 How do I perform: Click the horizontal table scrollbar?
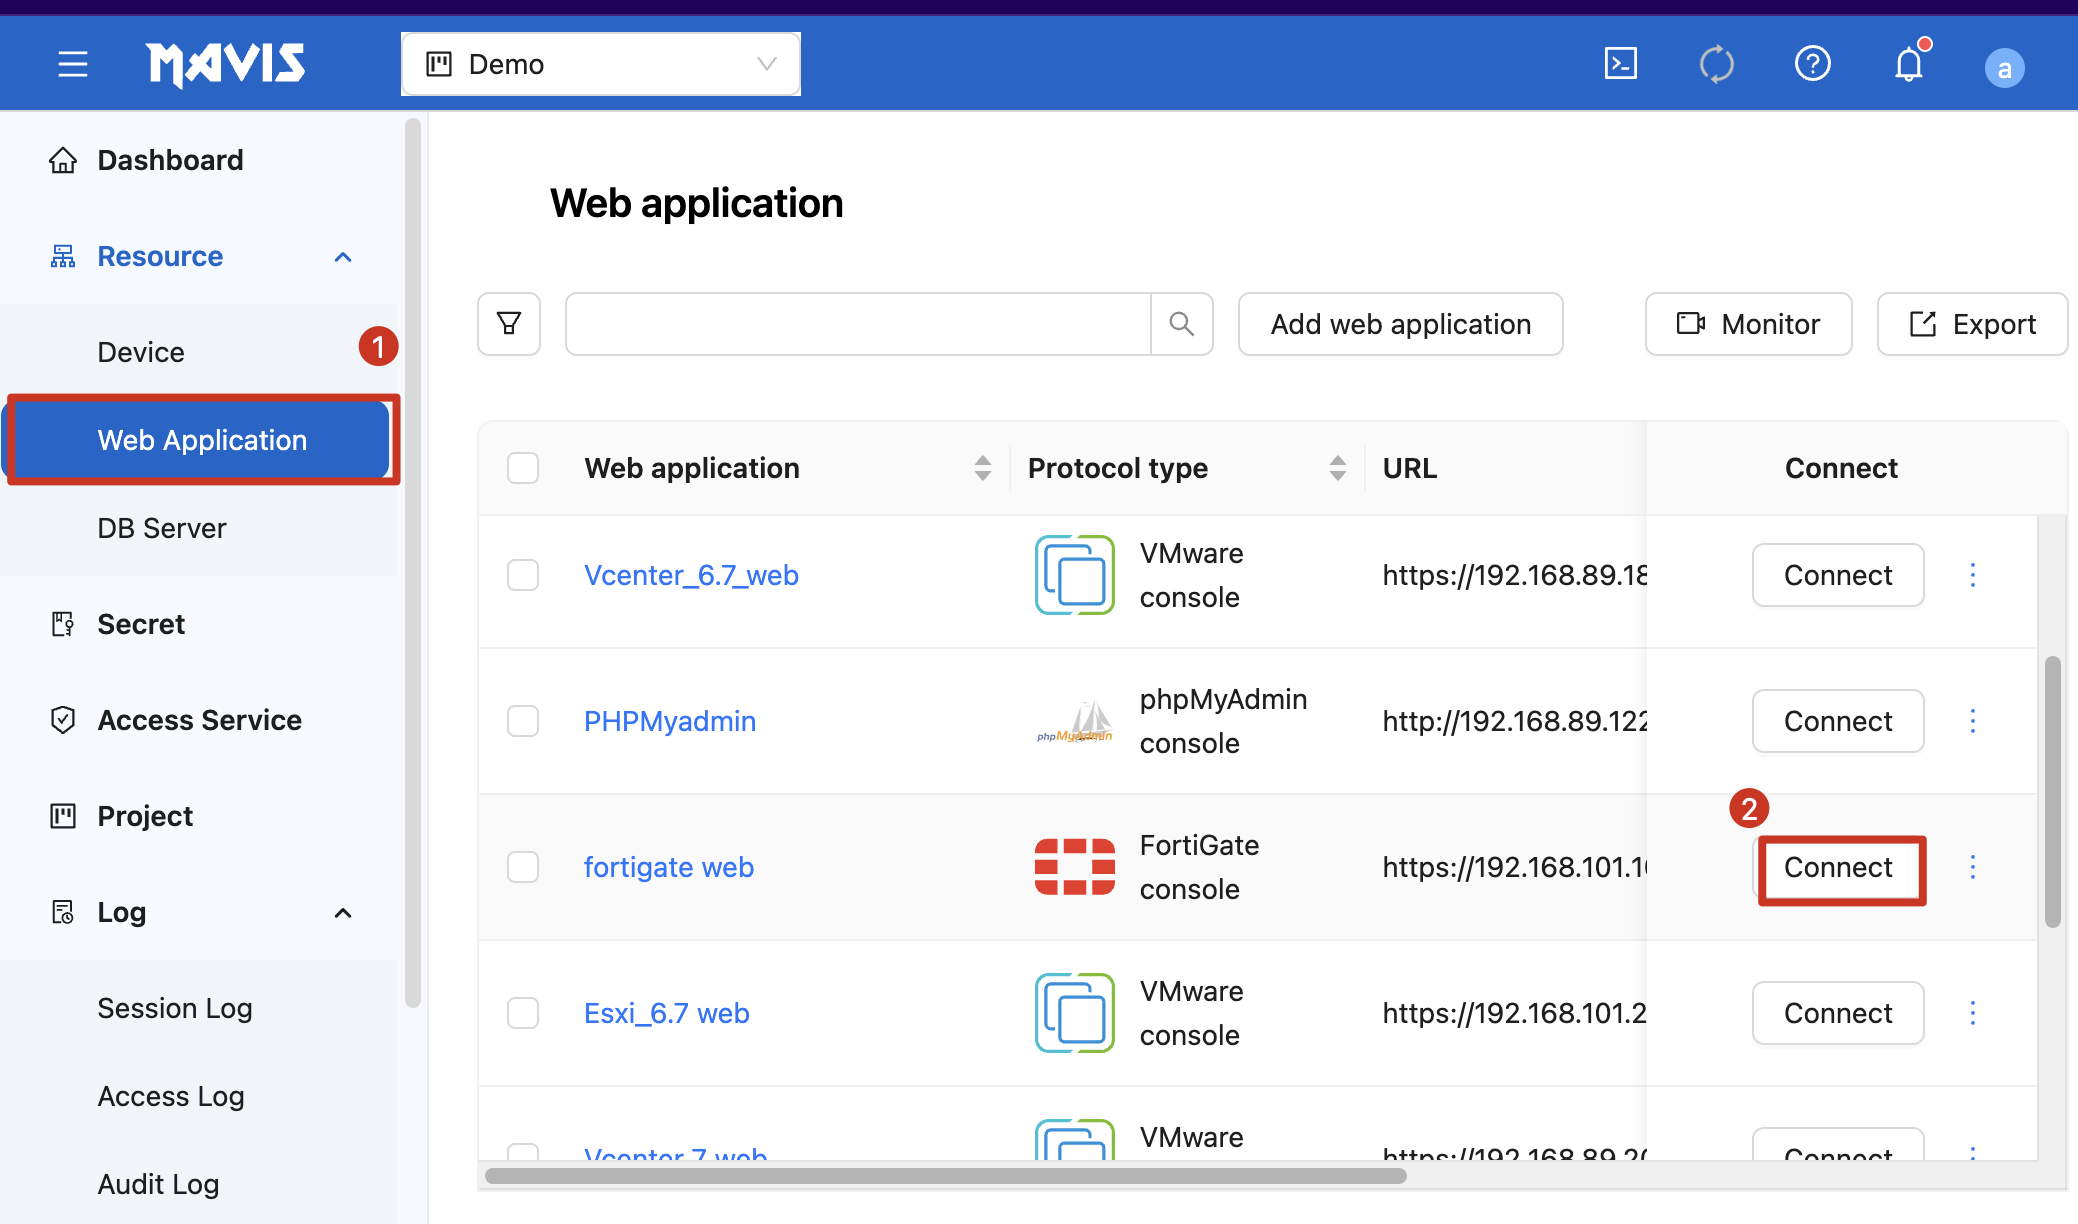945,1176
